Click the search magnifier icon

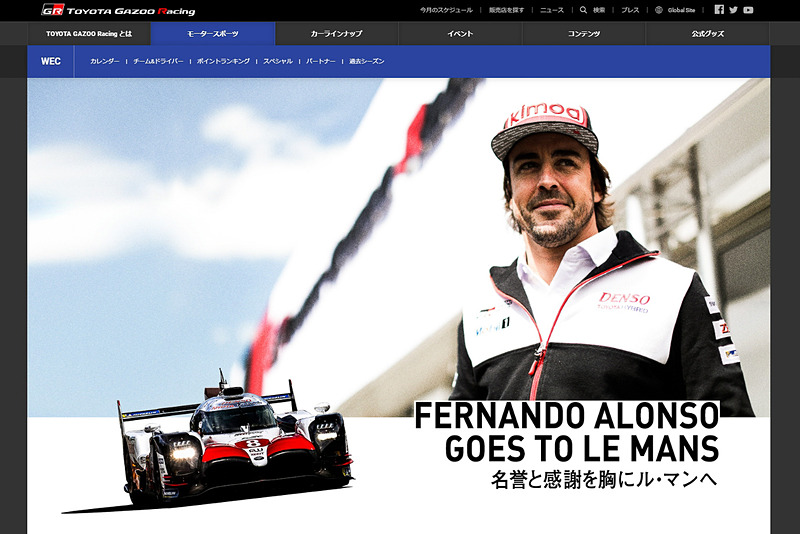click(x=583, y=10)
